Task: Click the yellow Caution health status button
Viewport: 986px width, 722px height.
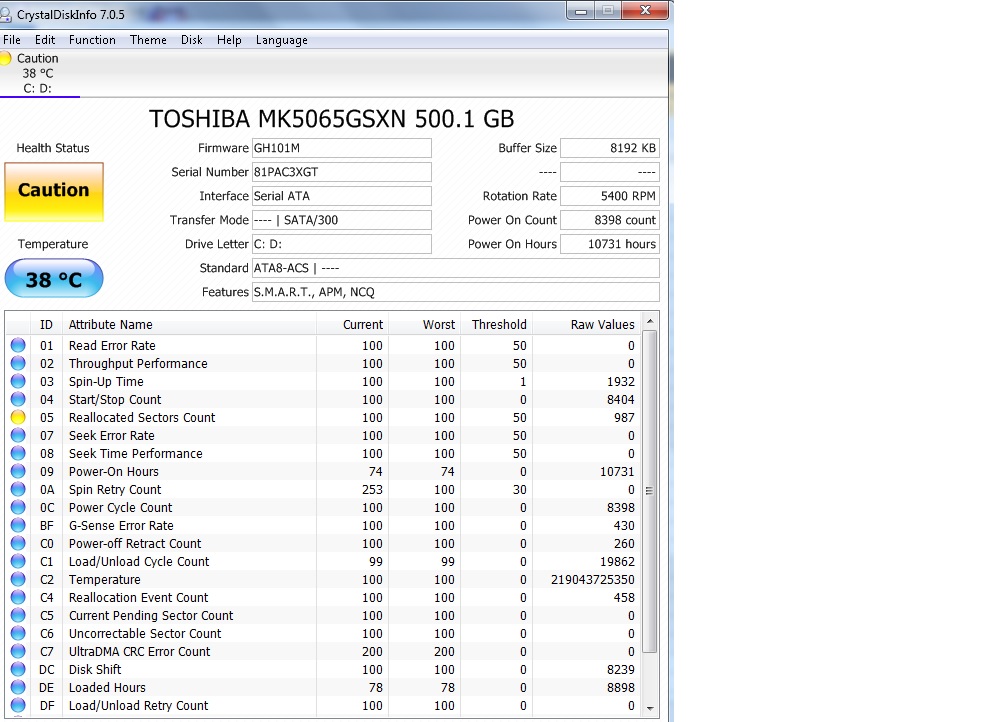Action: point(54,192)
